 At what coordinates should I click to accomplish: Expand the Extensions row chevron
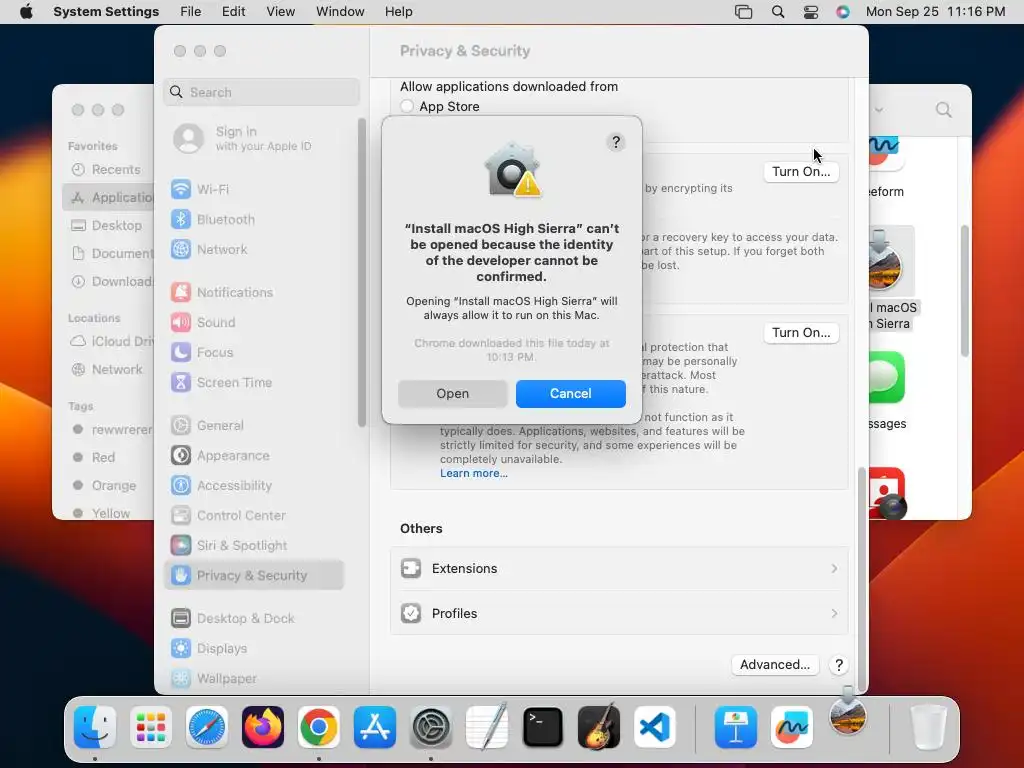(x=834, y=569)
